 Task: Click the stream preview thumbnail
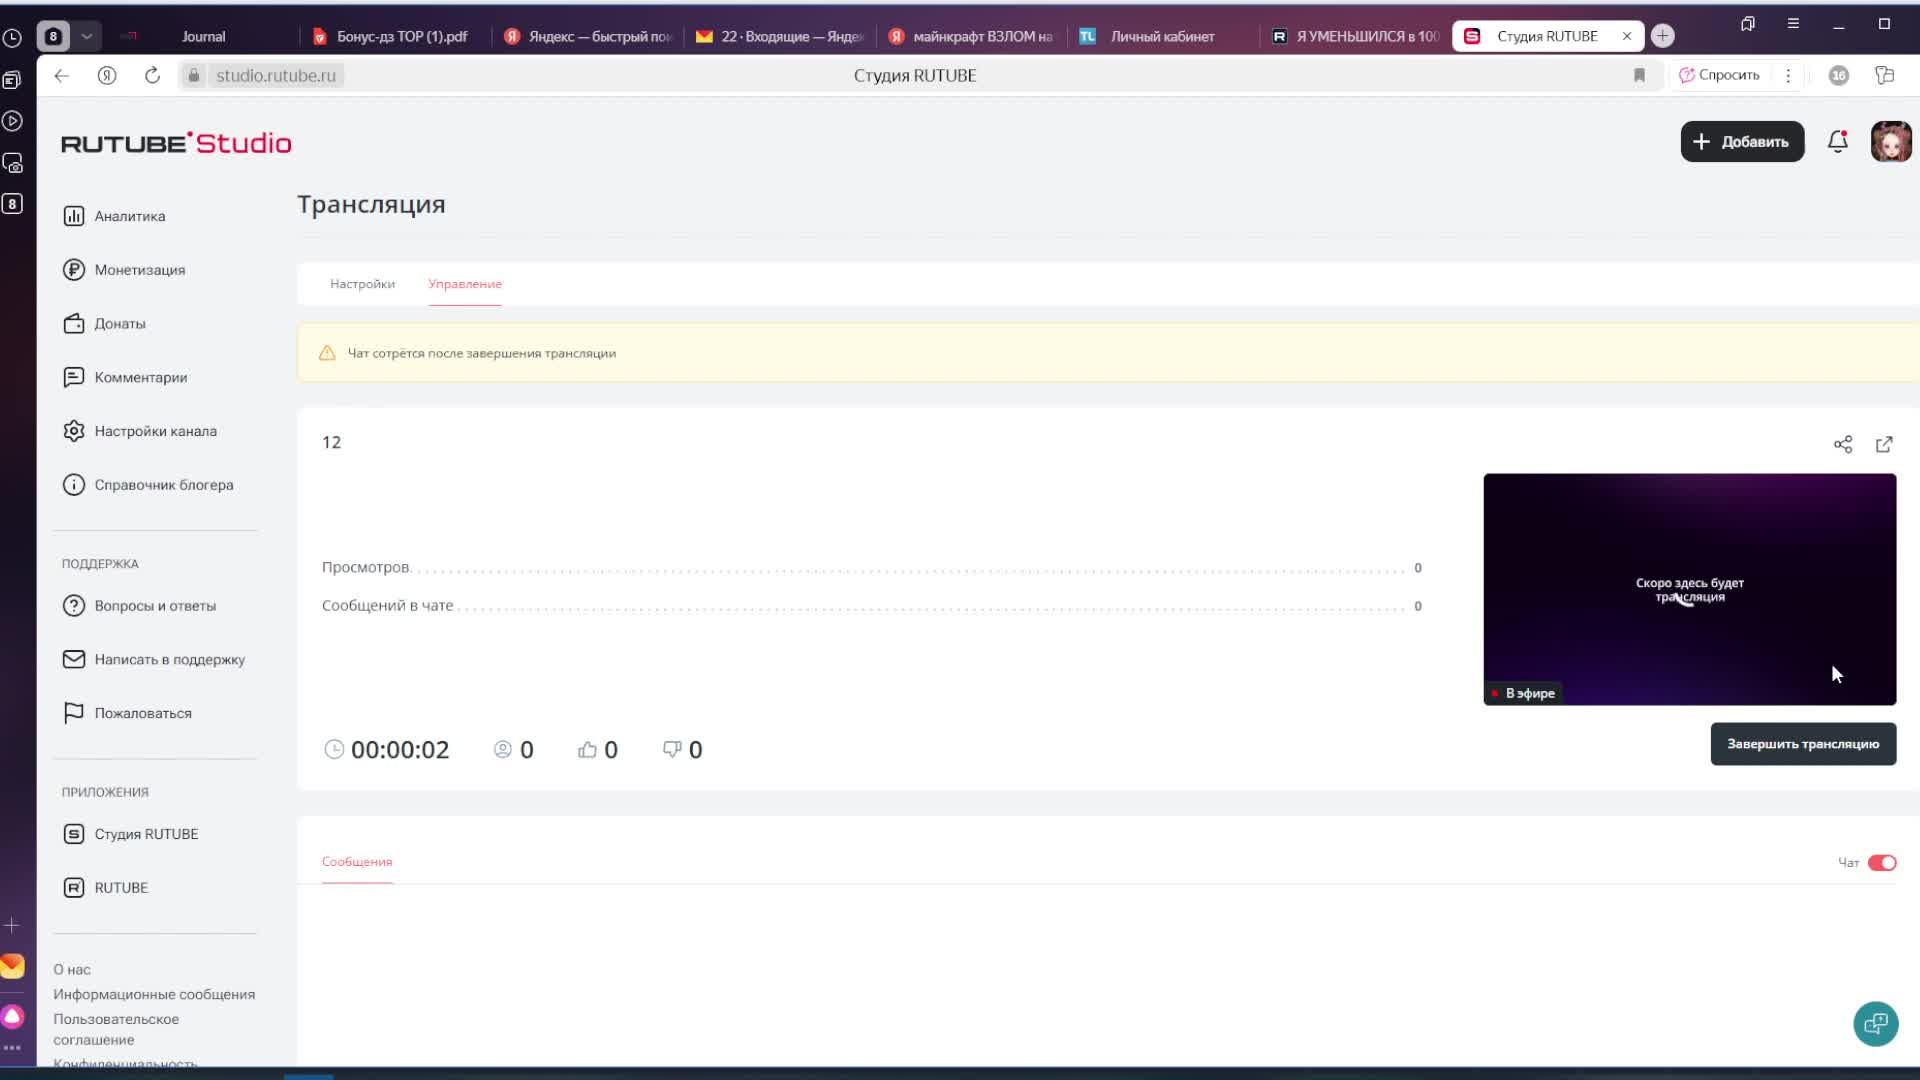tap(1689, 589)
